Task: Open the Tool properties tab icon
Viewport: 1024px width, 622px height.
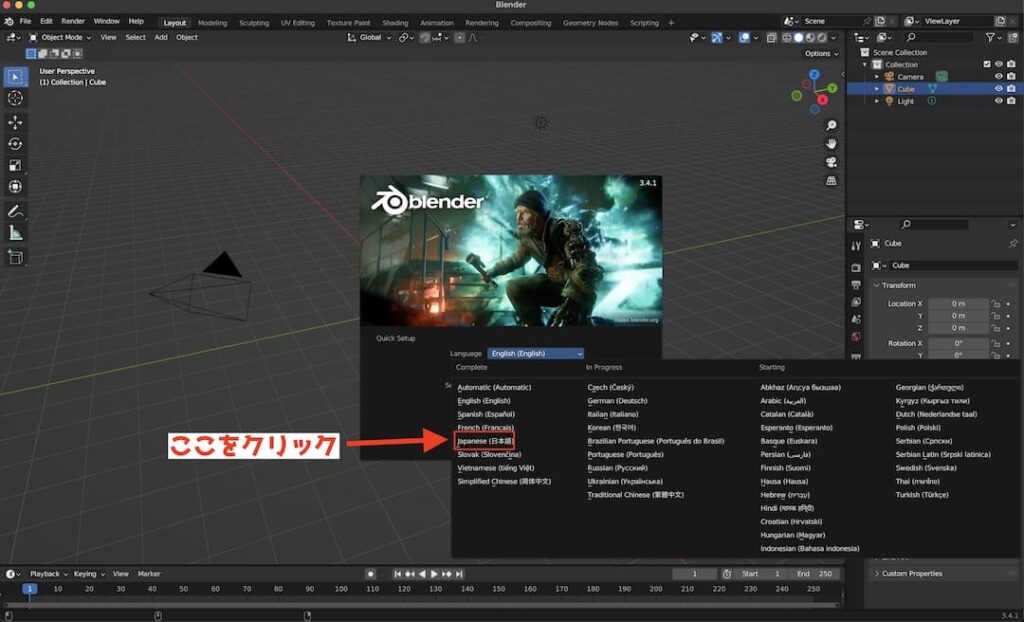Action: [856, 246]
